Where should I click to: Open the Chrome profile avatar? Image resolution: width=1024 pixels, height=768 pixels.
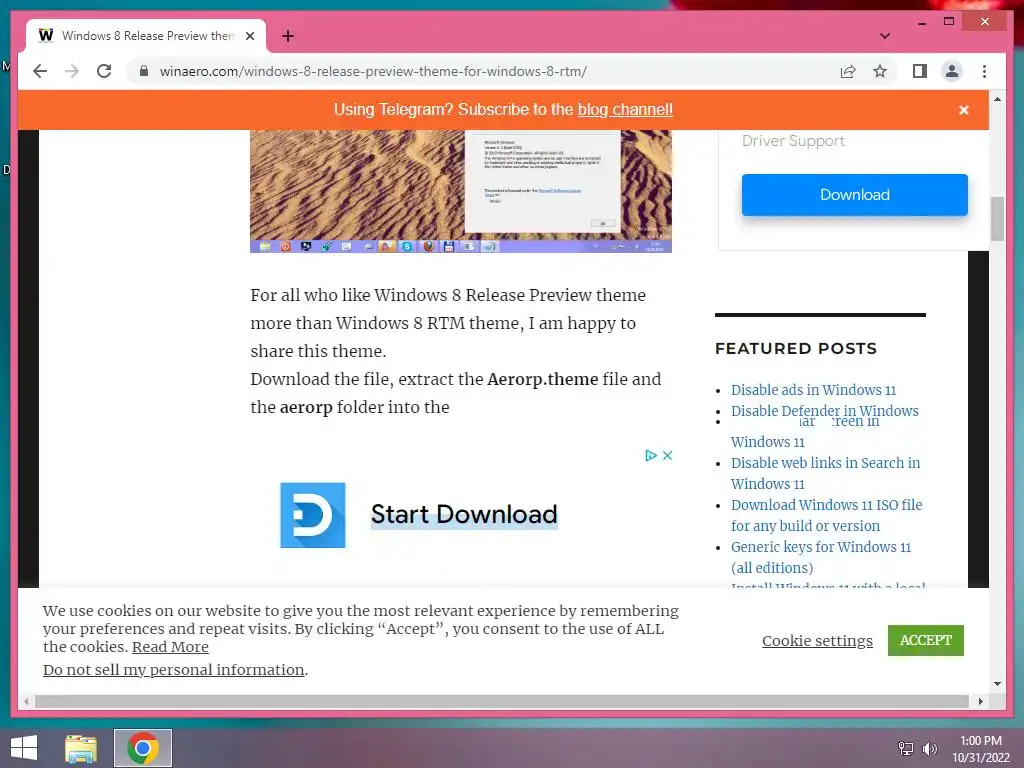point(952,71)
